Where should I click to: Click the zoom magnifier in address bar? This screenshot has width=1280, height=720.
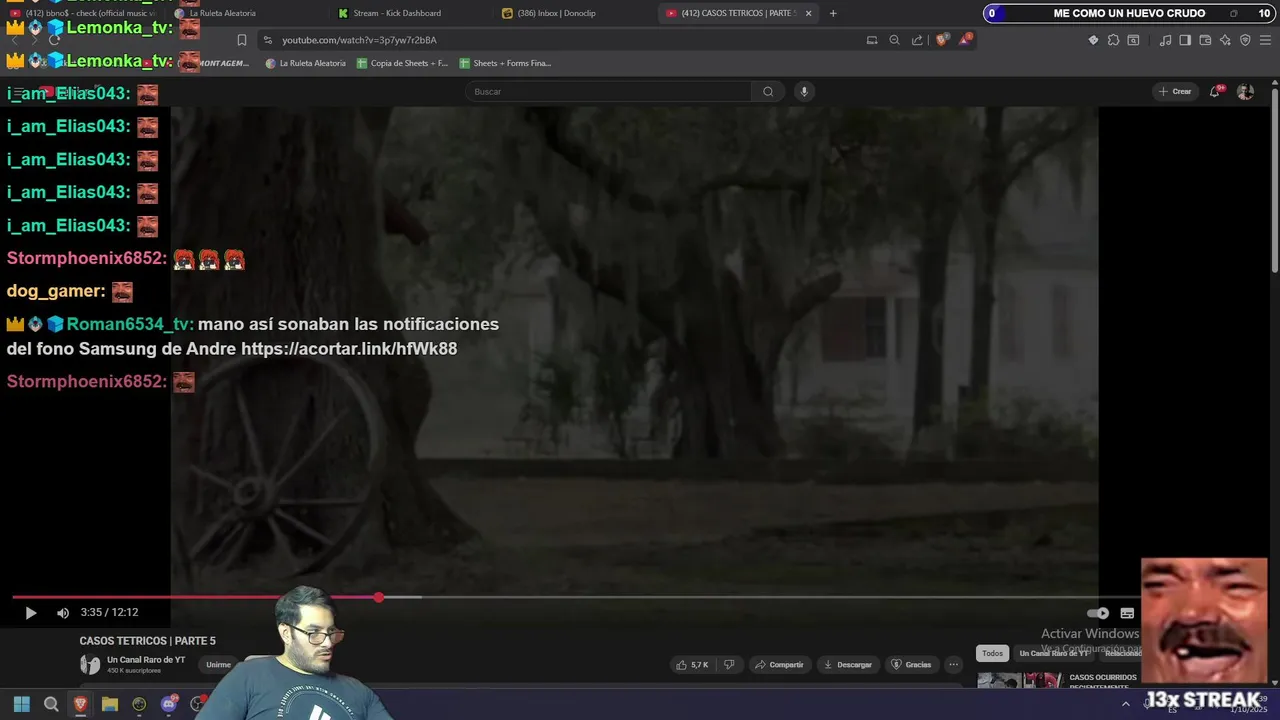[894, 40]
